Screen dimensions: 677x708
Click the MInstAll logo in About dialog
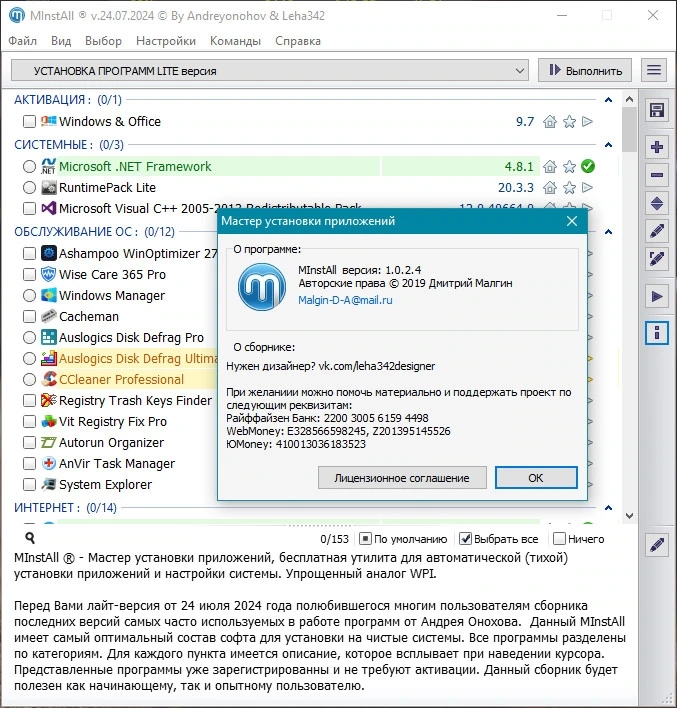(262, 287)
